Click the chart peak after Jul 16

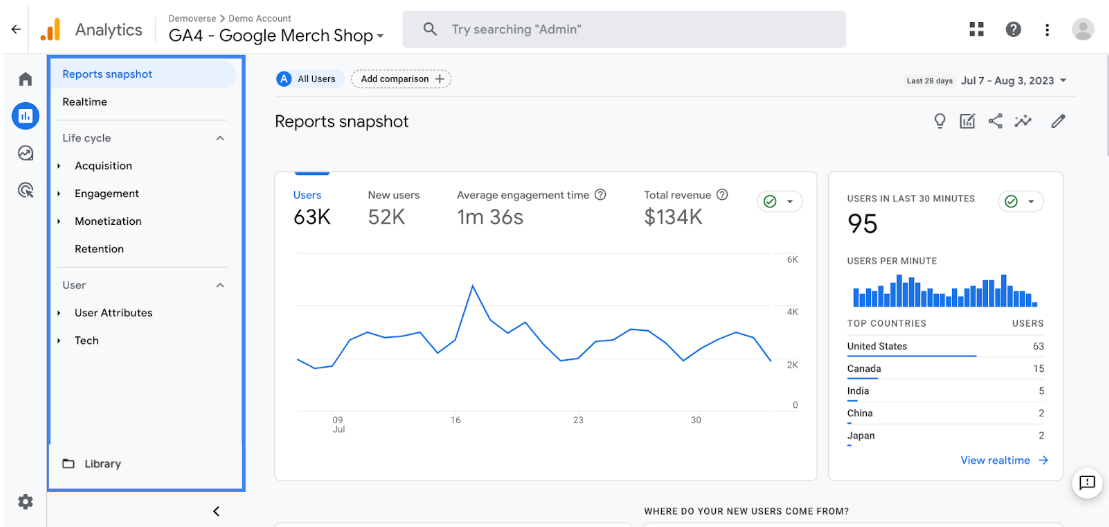(x=472, y=286)
